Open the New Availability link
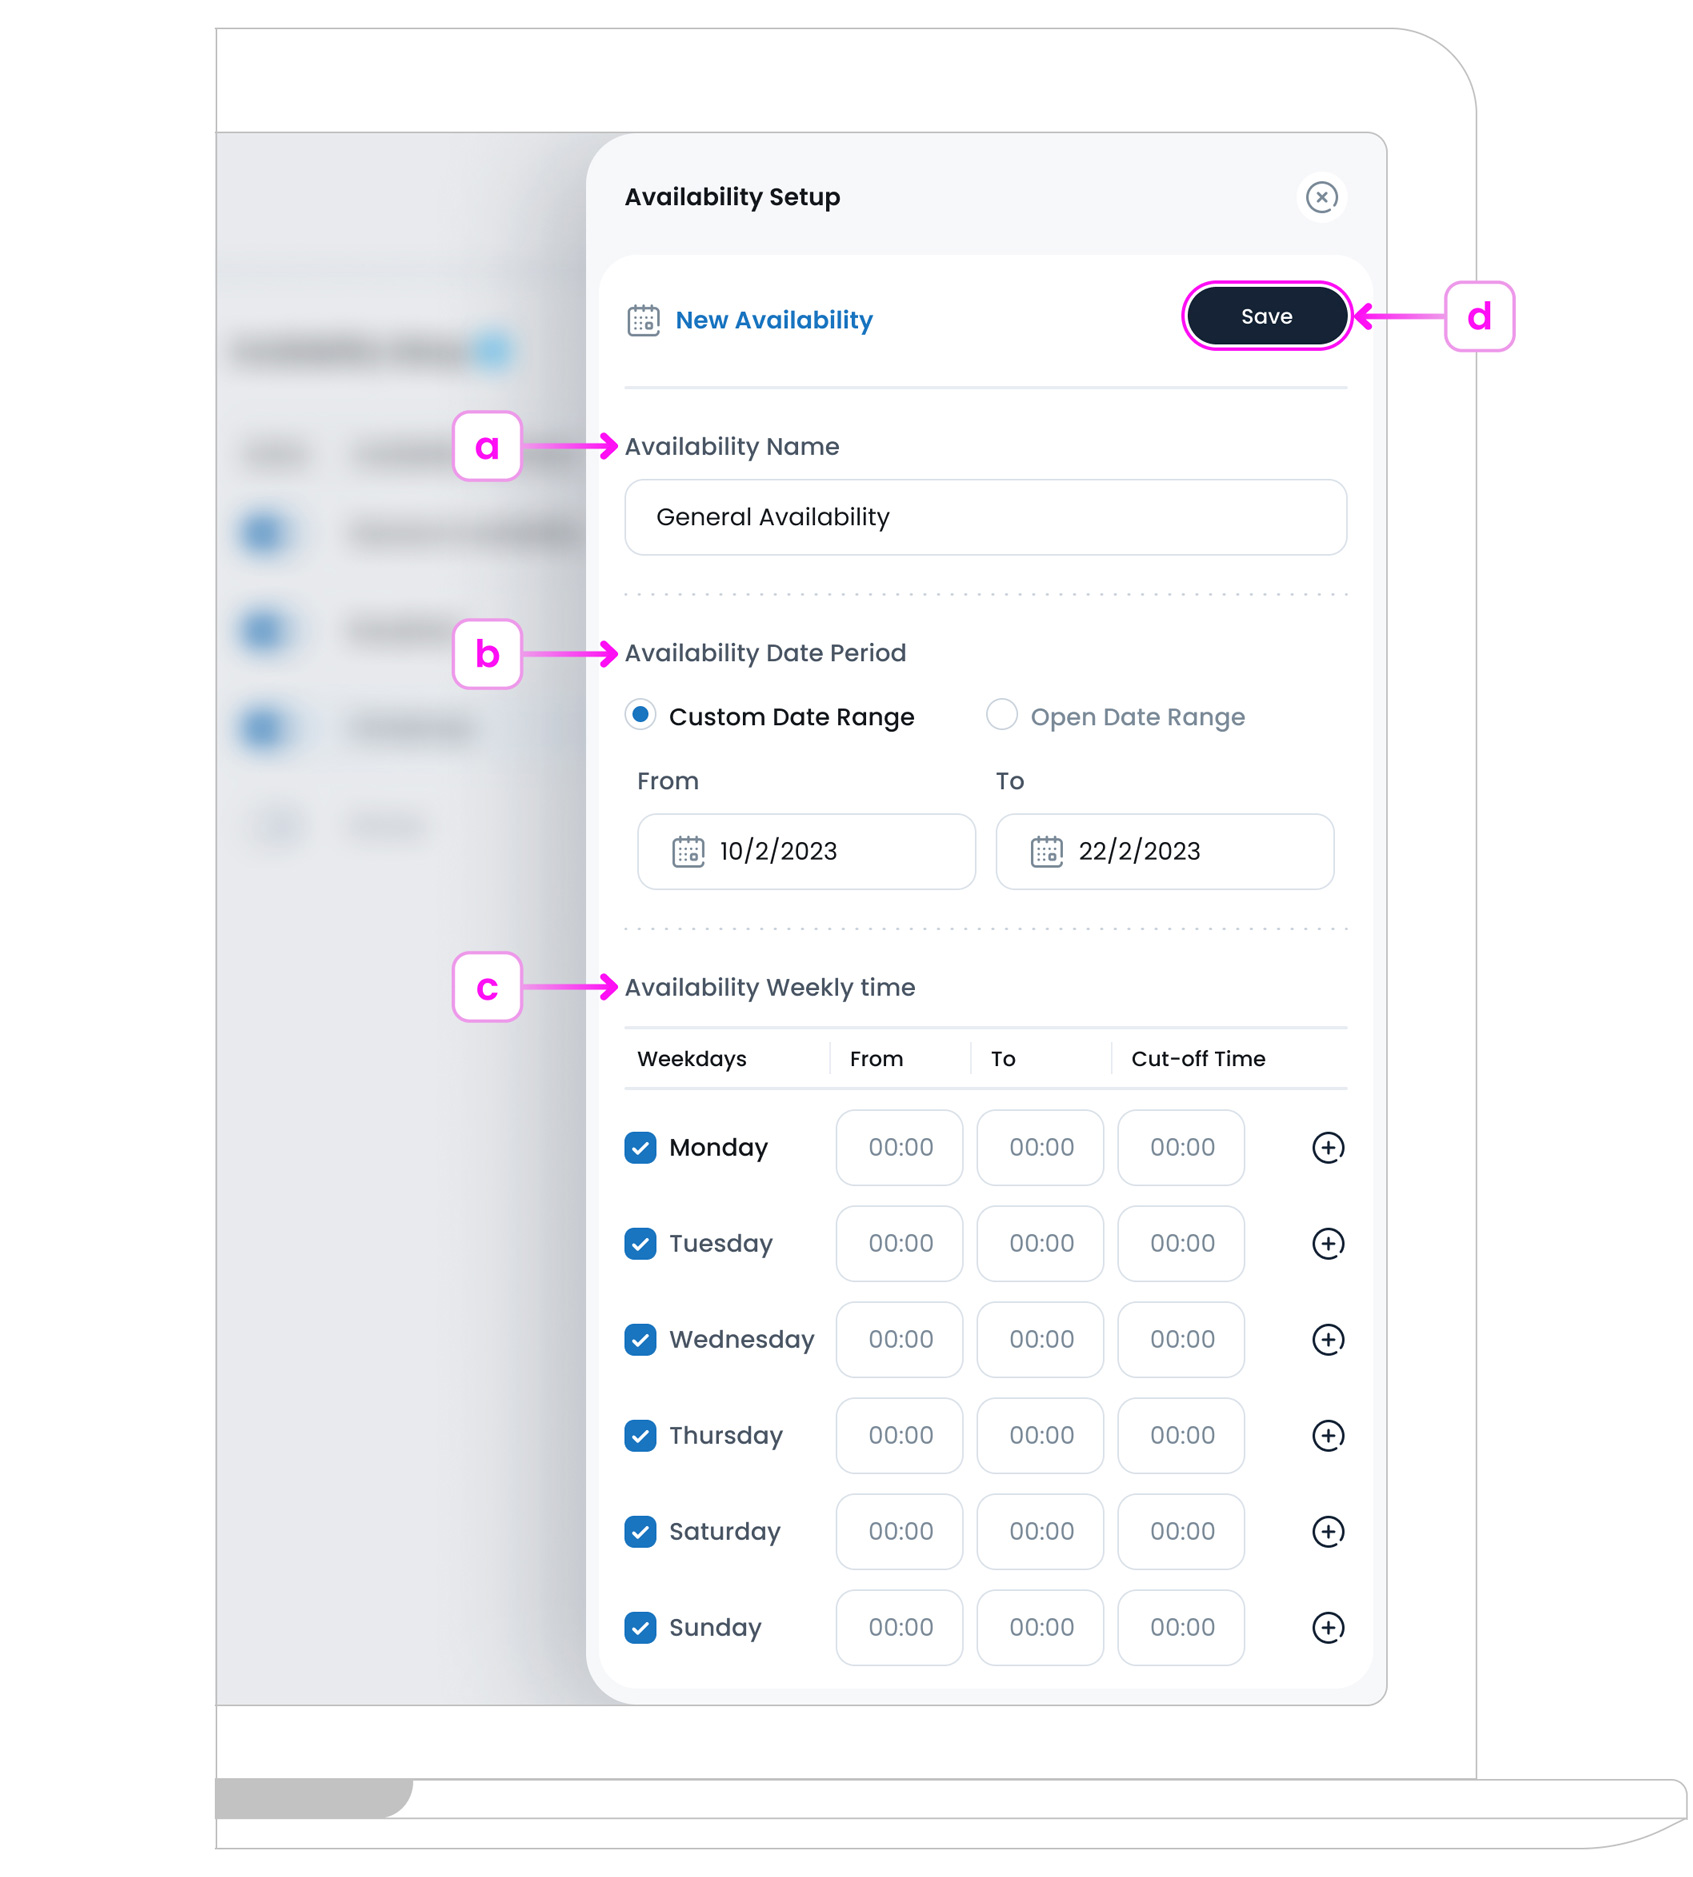 [773, 319]
